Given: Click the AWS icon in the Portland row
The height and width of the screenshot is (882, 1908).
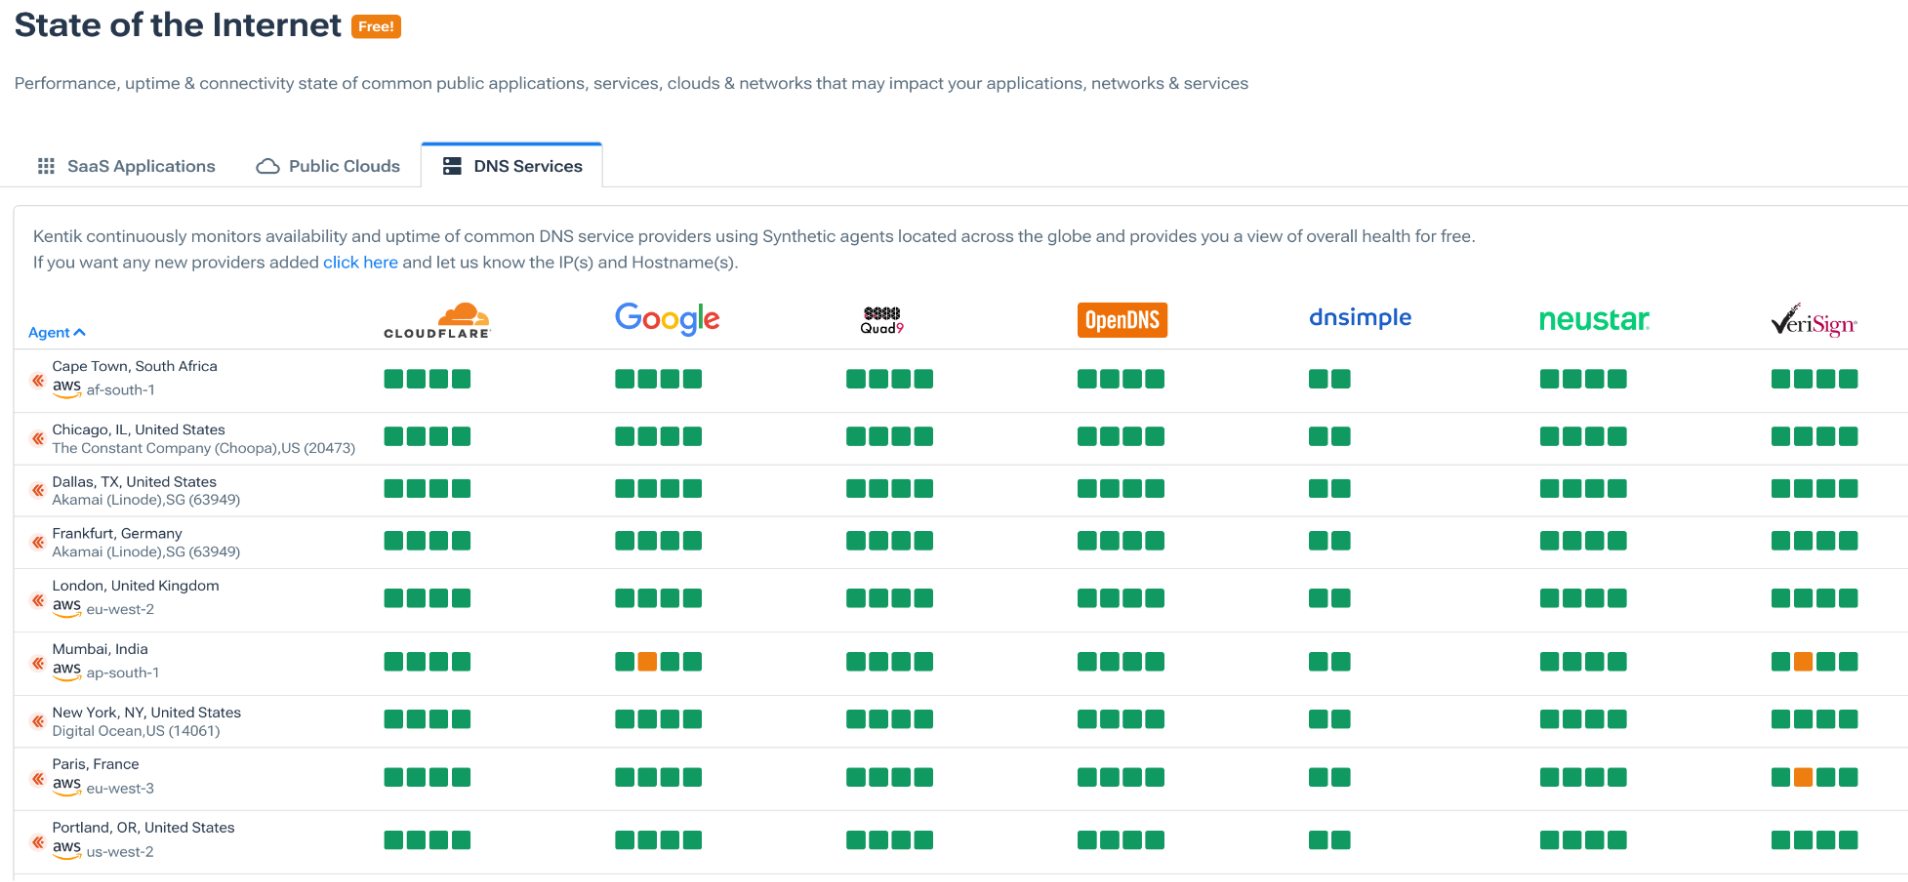Looking at the screenshot, I should 67,849.
